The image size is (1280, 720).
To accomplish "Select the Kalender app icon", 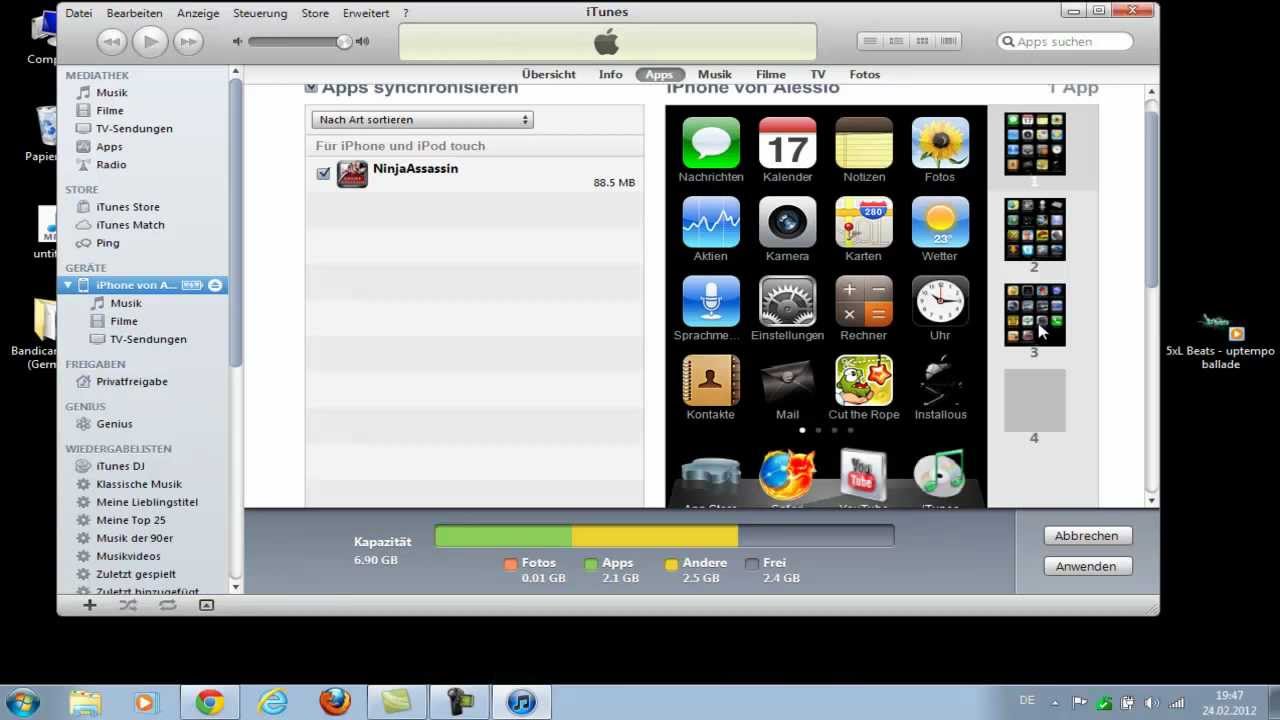I will [x=788, y=142].
